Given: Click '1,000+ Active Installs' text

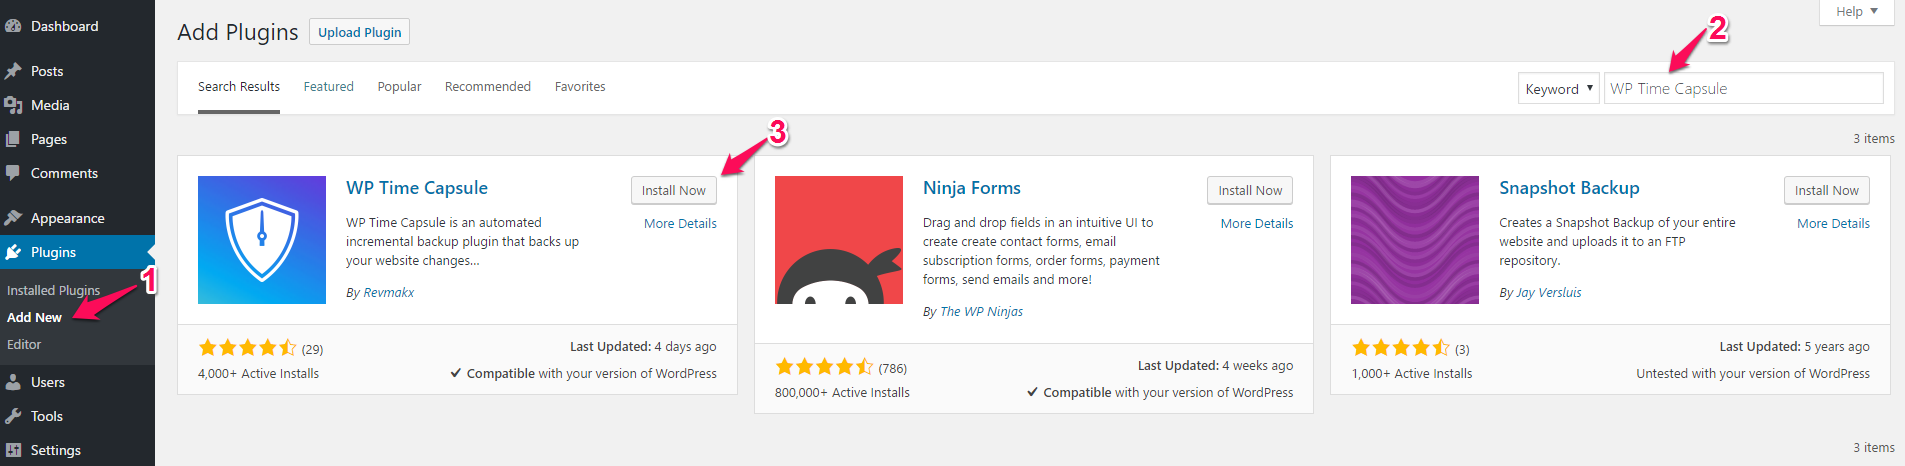Looking at the screenshot, I should click(x=1412, y=374).
